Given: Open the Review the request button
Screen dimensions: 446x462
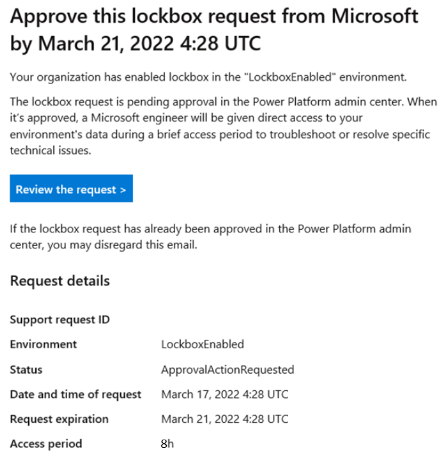Looking at the screenshot, I should tap(71, 189).
